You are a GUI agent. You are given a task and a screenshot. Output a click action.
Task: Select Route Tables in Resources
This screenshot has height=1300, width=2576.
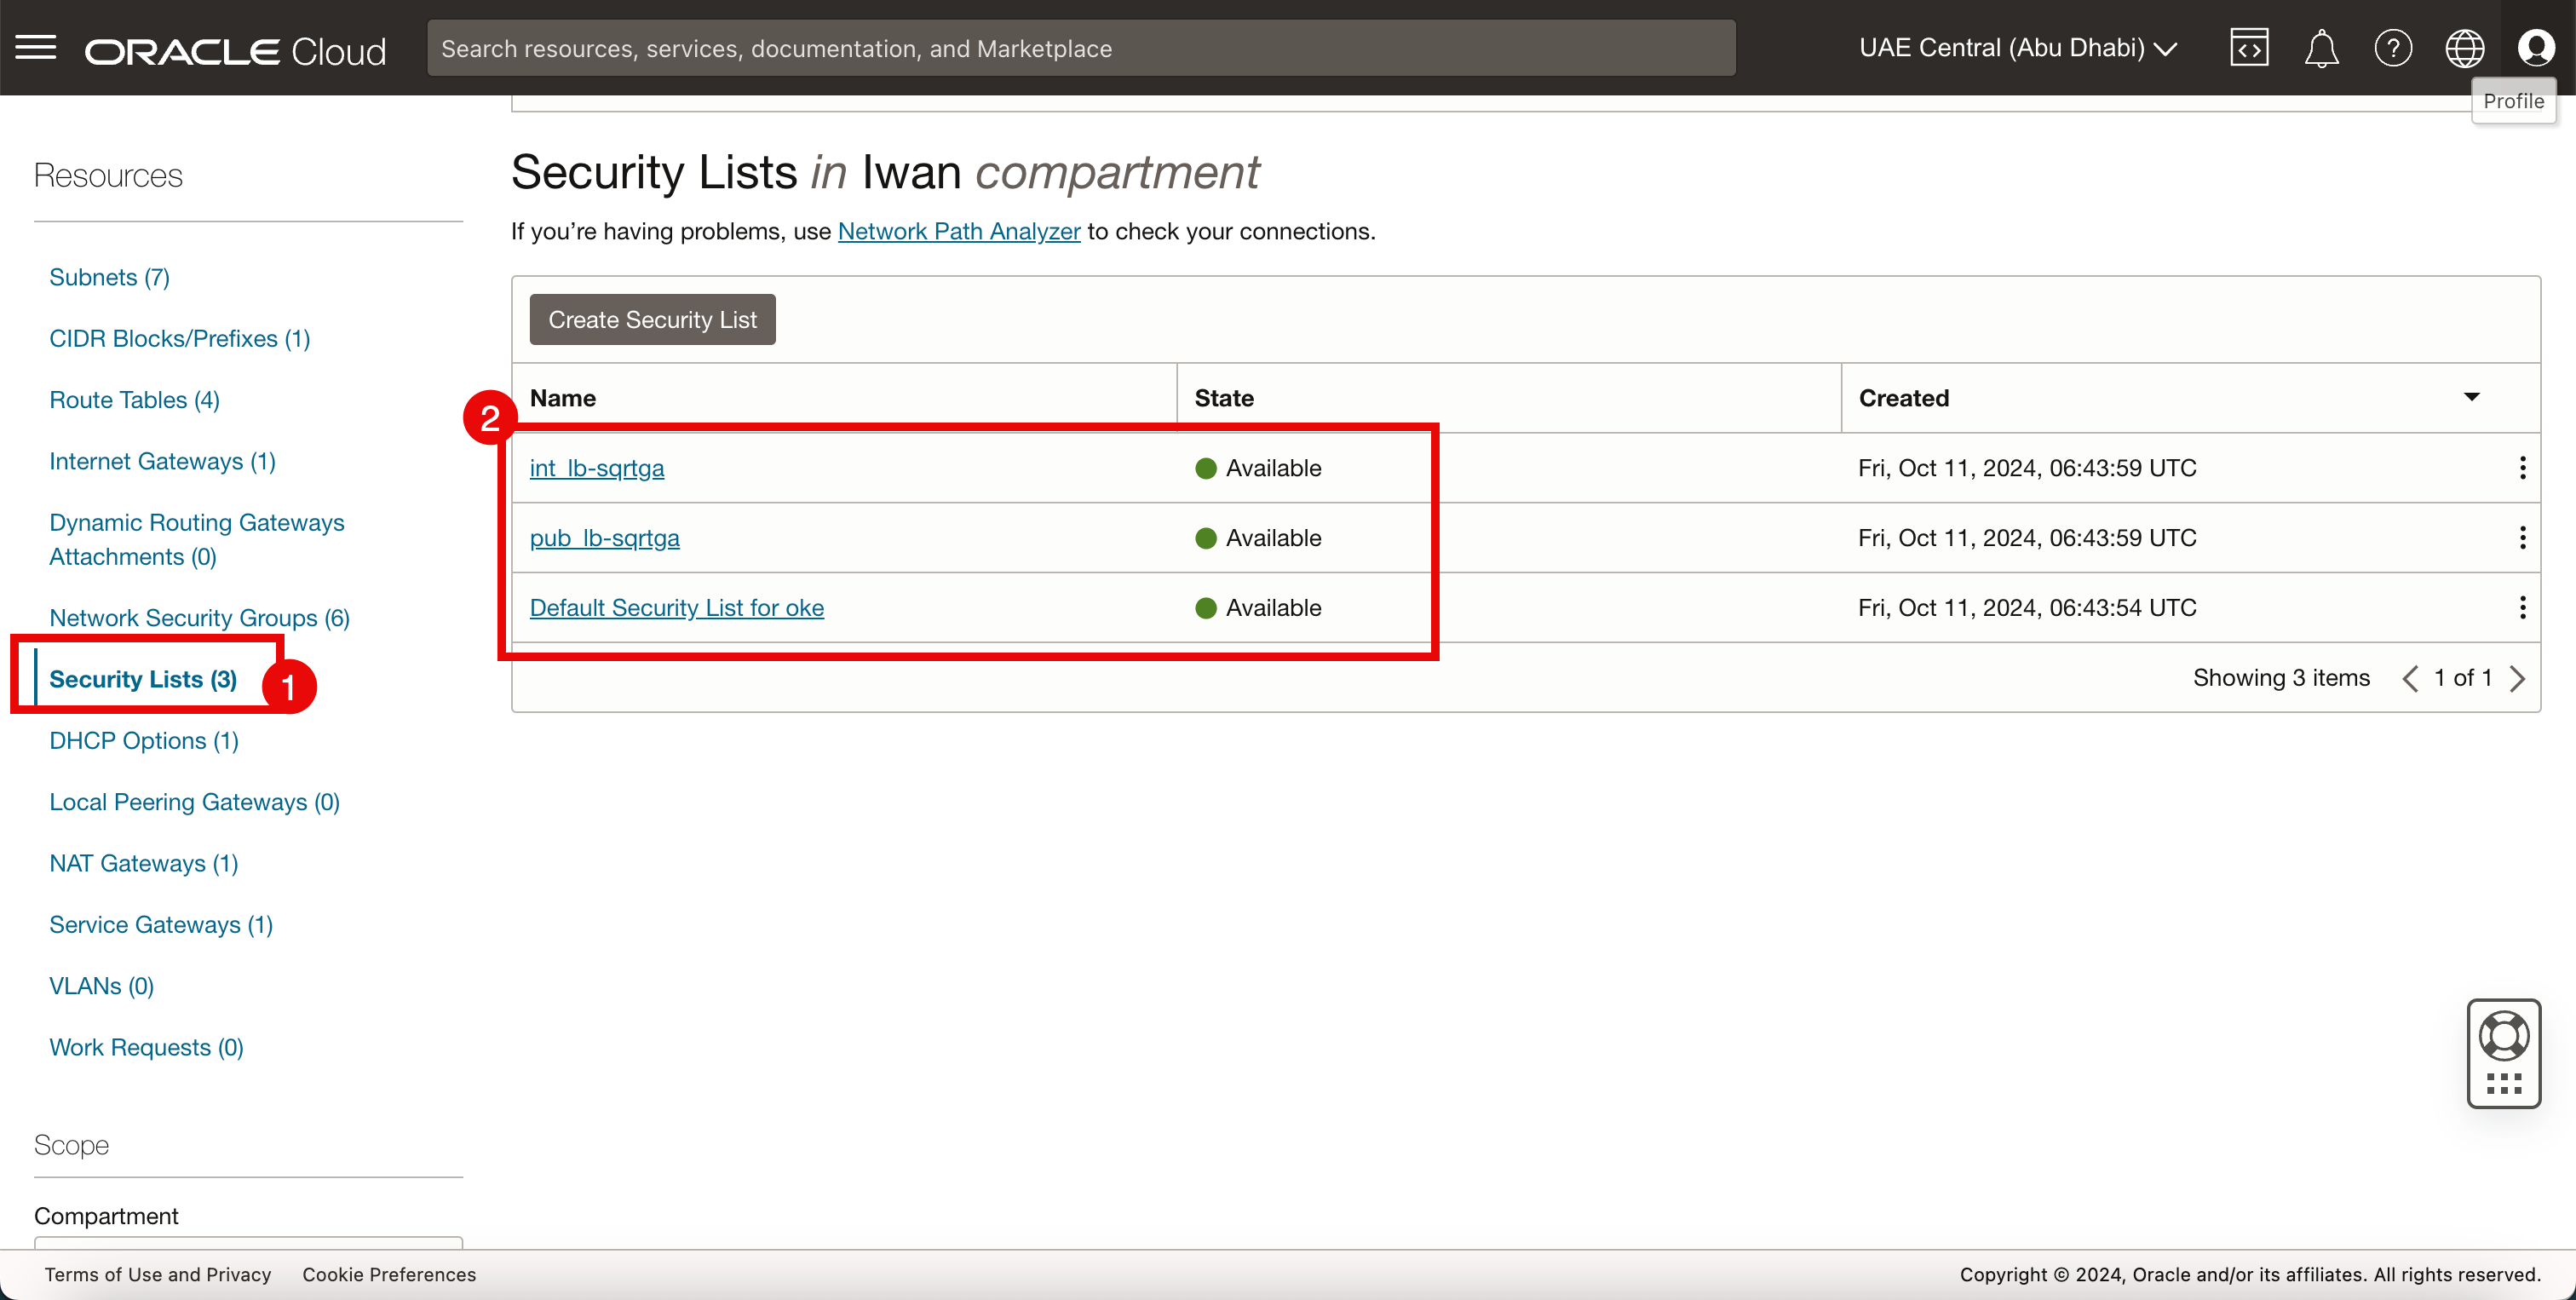(134, 400)
